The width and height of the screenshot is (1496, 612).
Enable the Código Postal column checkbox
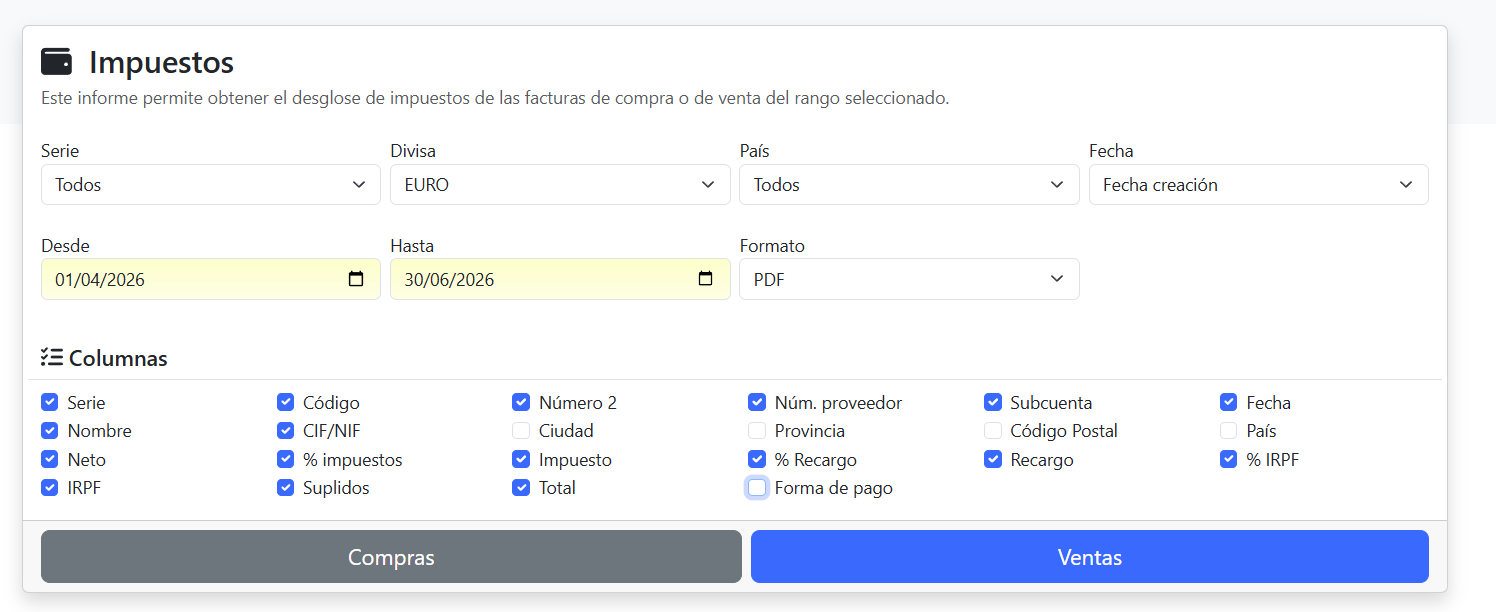point(993,431)
